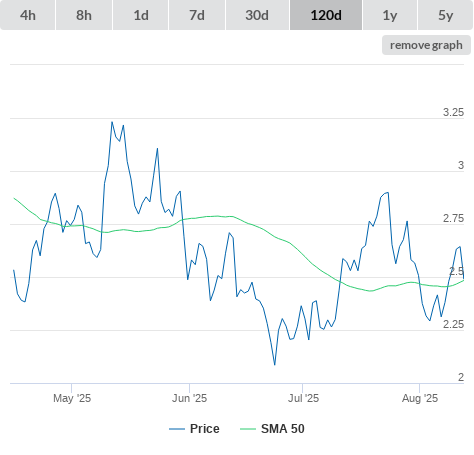Image resolution: width=474 pixels, height=455 pixels.
Task: Click the Jul '25 axis label
Action: (303, 398)
